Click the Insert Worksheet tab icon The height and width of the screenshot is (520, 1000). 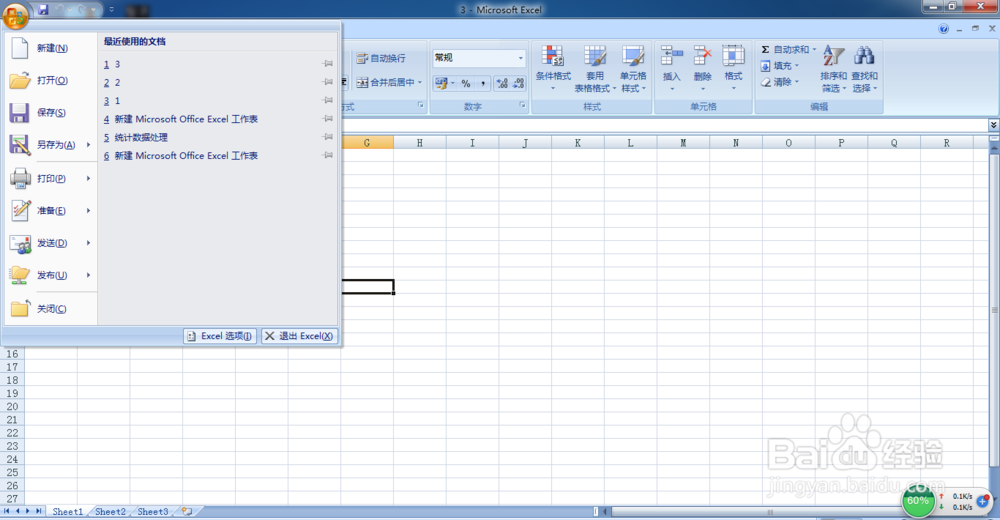tap(187, 512)
